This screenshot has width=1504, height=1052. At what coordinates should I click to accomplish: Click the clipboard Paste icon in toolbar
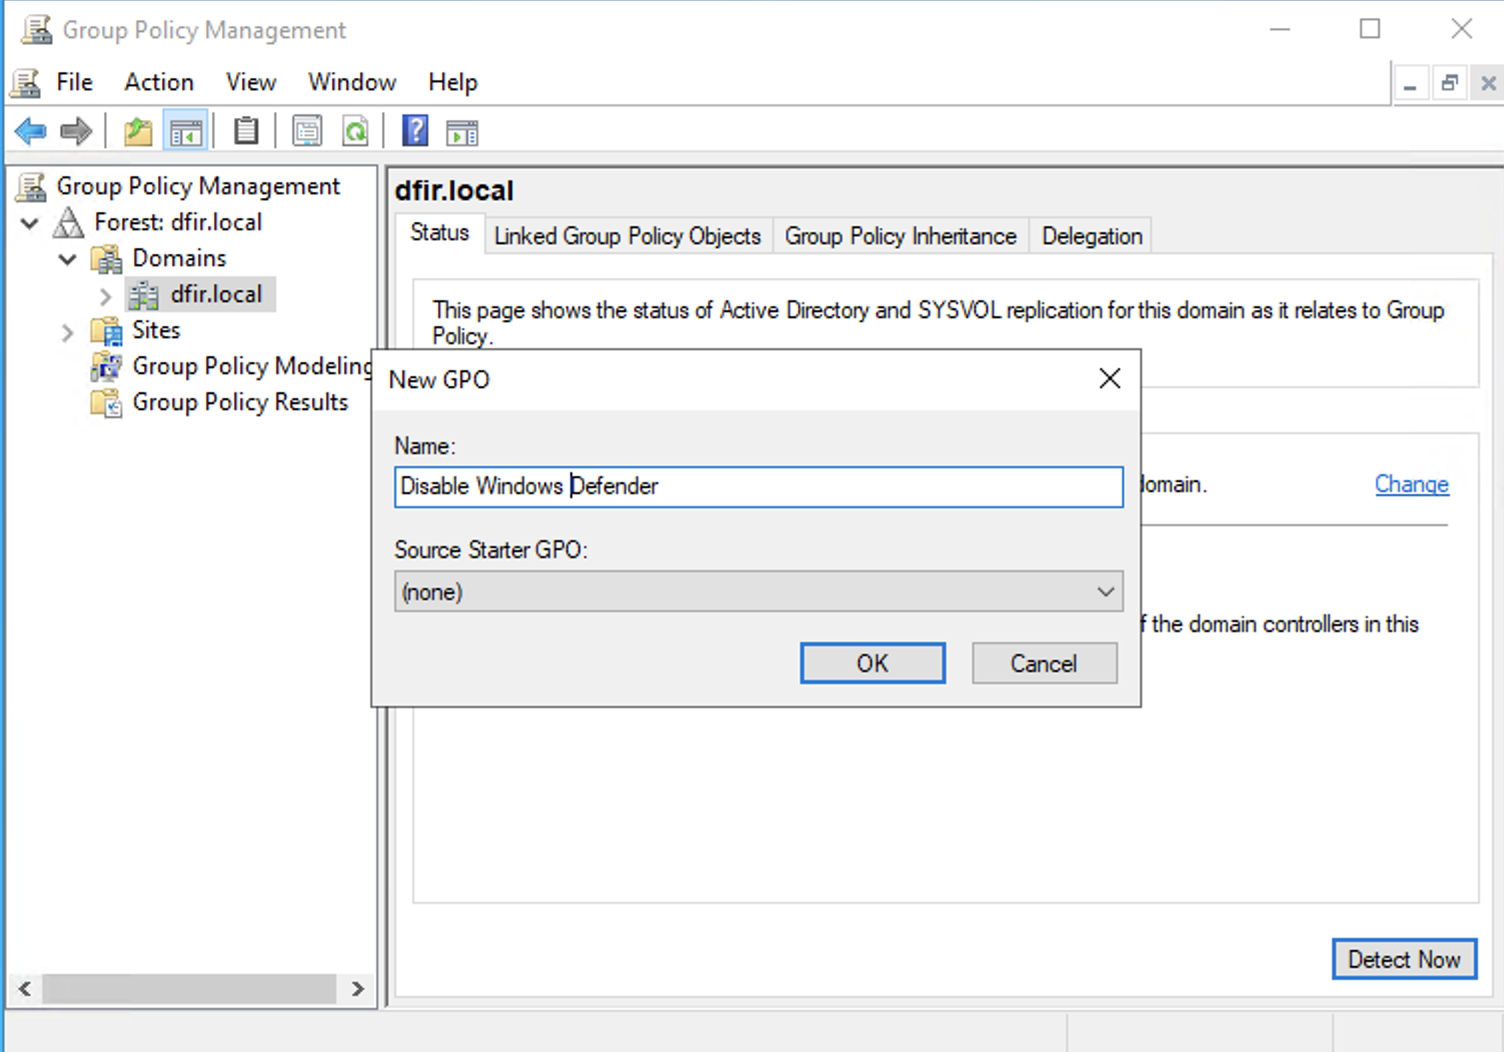[246, 131]
